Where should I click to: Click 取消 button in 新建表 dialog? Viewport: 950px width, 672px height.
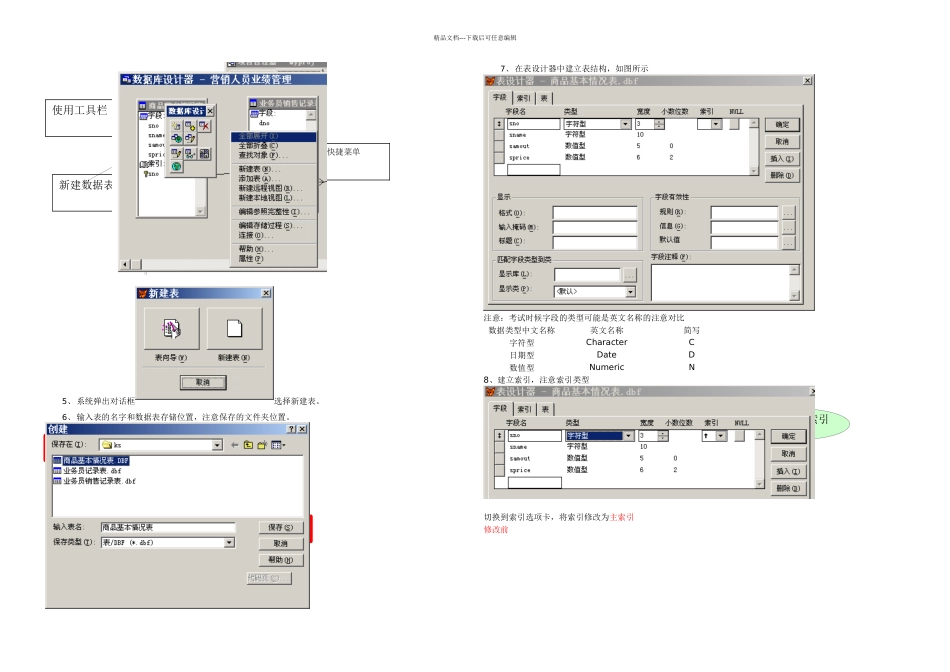(x=203, y=382)
